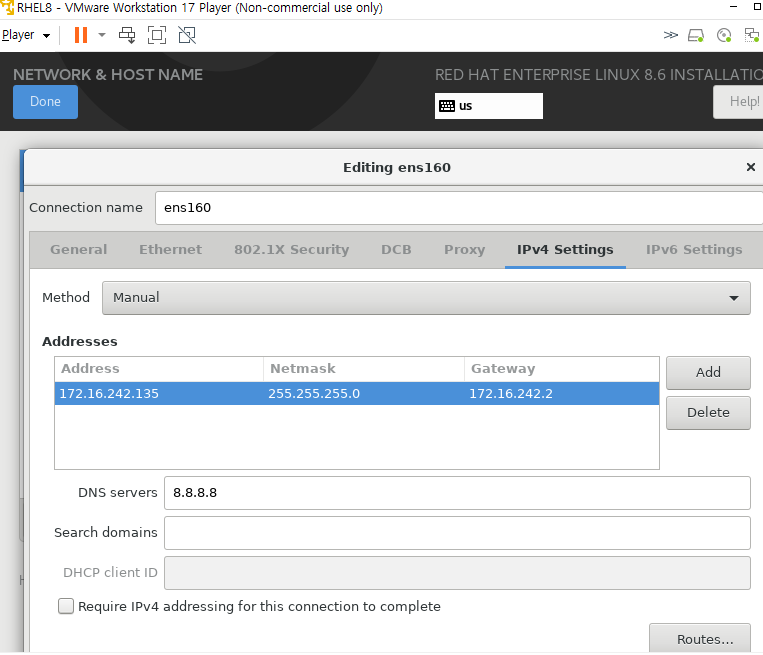Open the Player menu
This screenshot has width=763, height=655.
(25, 35)
